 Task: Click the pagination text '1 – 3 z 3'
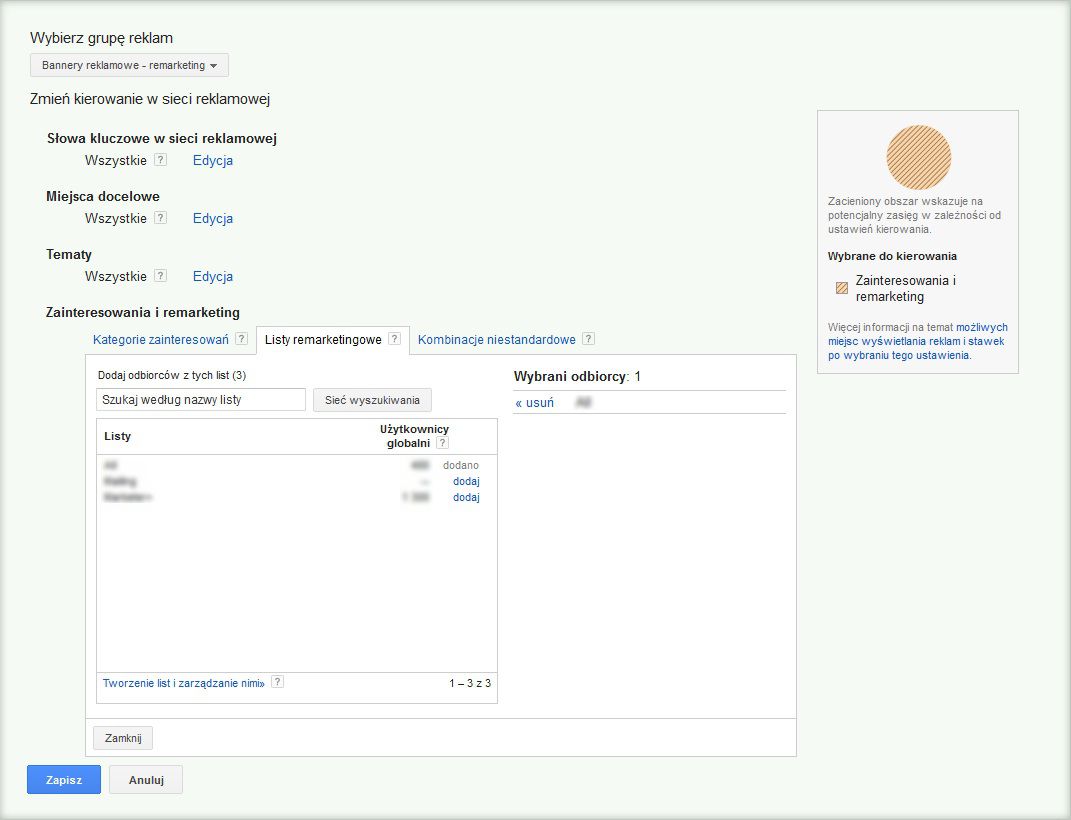coord(470,683)
